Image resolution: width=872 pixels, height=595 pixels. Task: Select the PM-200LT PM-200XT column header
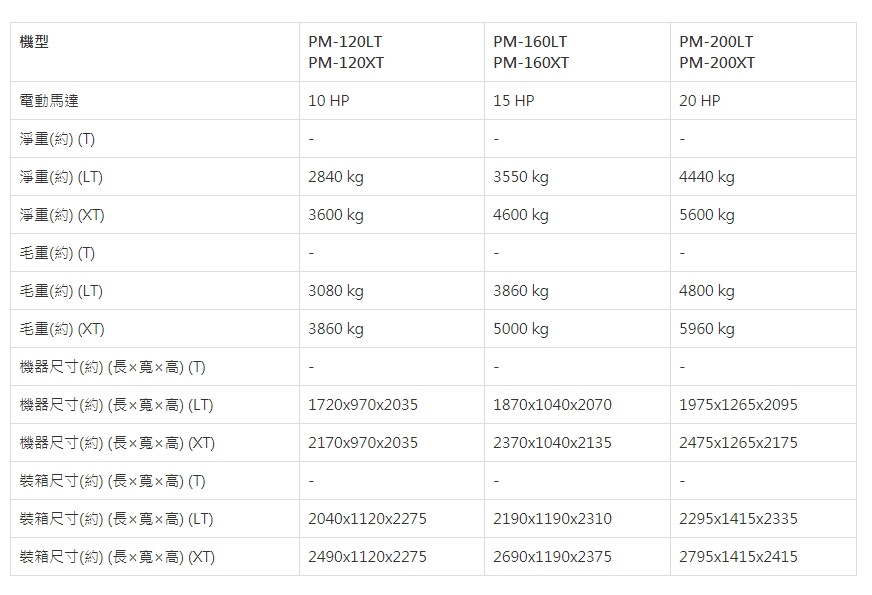pyautogui.click(x=717, y=52)
